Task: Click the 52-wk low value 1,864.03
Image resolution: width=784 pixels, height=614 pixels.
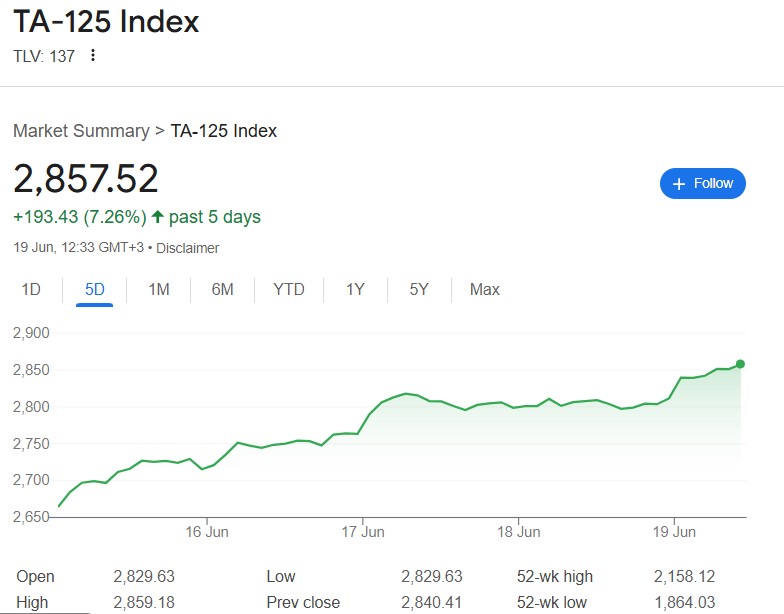Action: (684, 602)
